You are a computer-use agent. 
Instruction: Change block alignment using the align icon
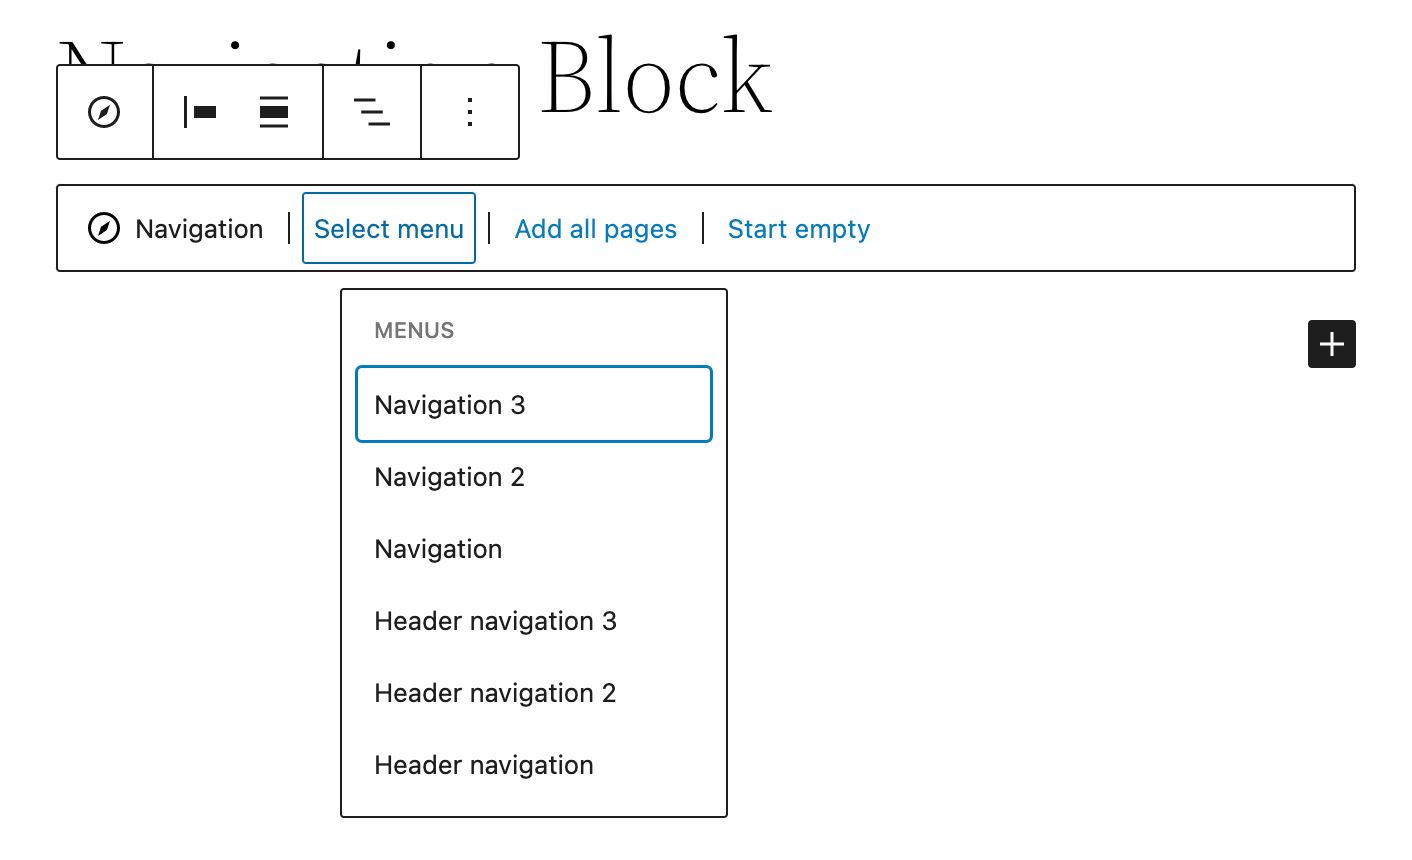[x=274, y=112]
